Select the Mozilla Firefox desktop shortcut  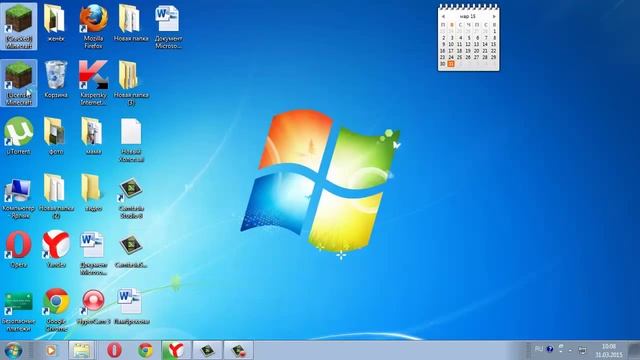tap(93, 27)
